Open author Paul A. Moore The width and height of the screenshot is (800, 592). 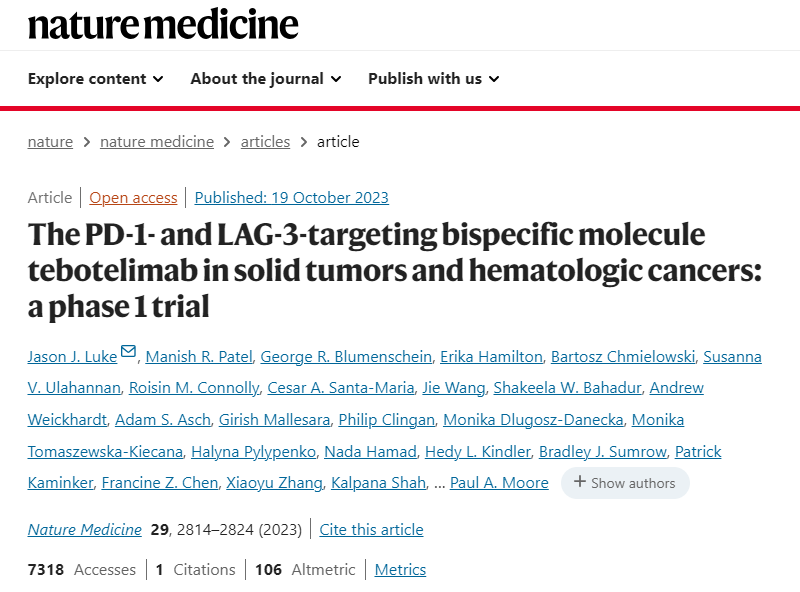point(499,483)
